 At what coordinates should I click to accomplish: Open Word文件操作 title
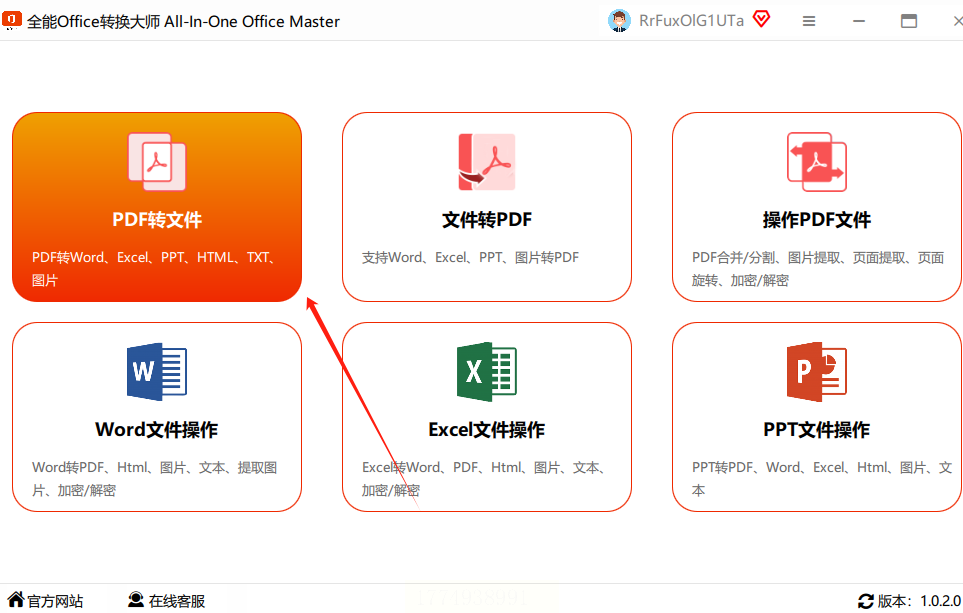[x=157, y=429]
